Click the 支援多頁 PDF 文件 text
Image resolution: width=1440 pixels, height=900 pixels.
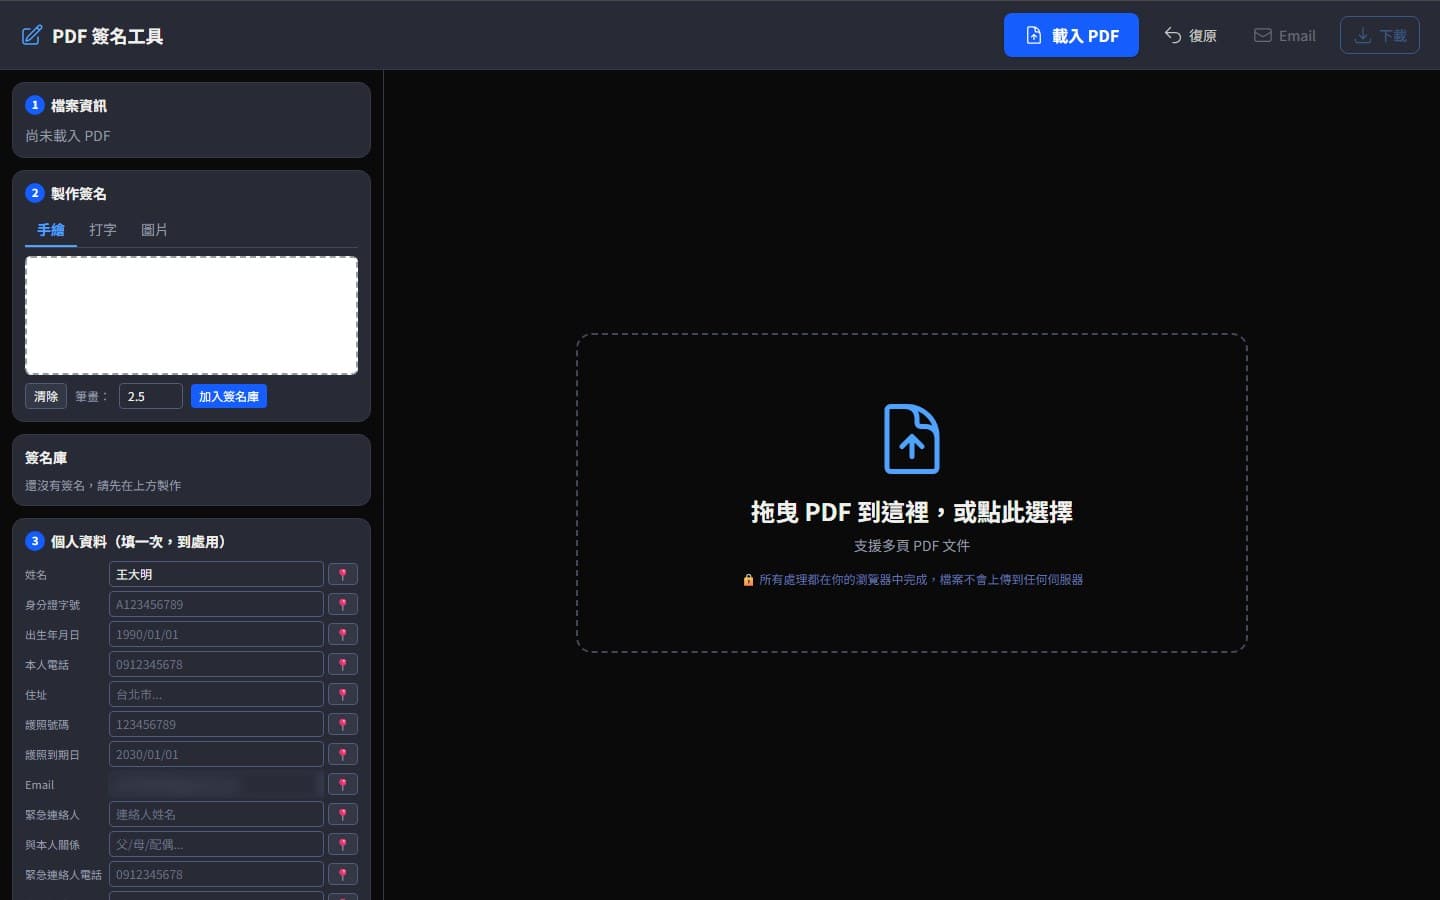912,545
